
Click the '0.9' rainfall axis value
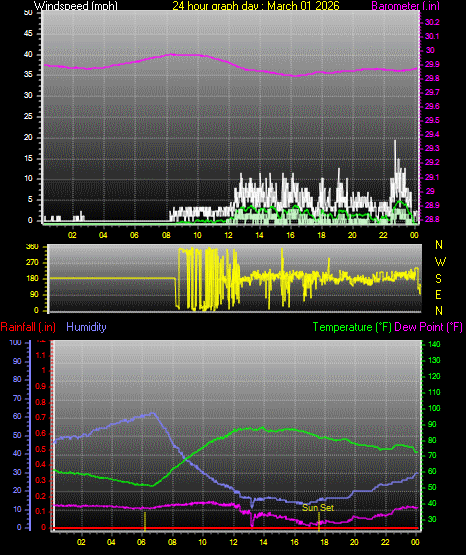pos(41,386)
